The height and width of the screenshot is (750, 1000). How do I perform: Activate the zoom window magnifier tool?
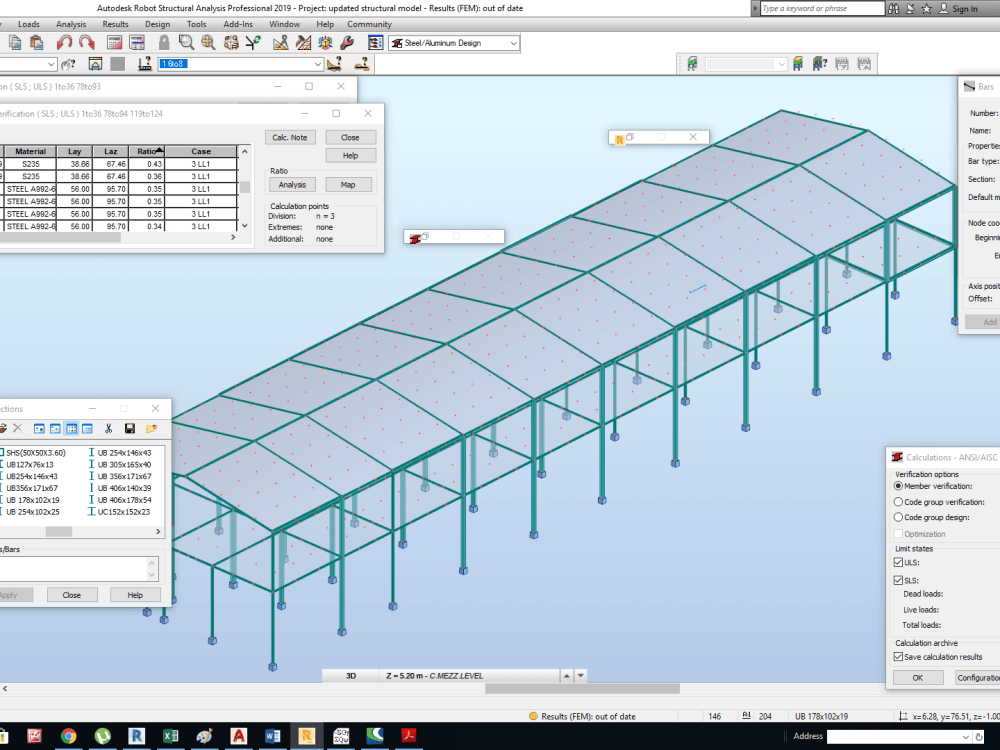[x=186, y=43]
